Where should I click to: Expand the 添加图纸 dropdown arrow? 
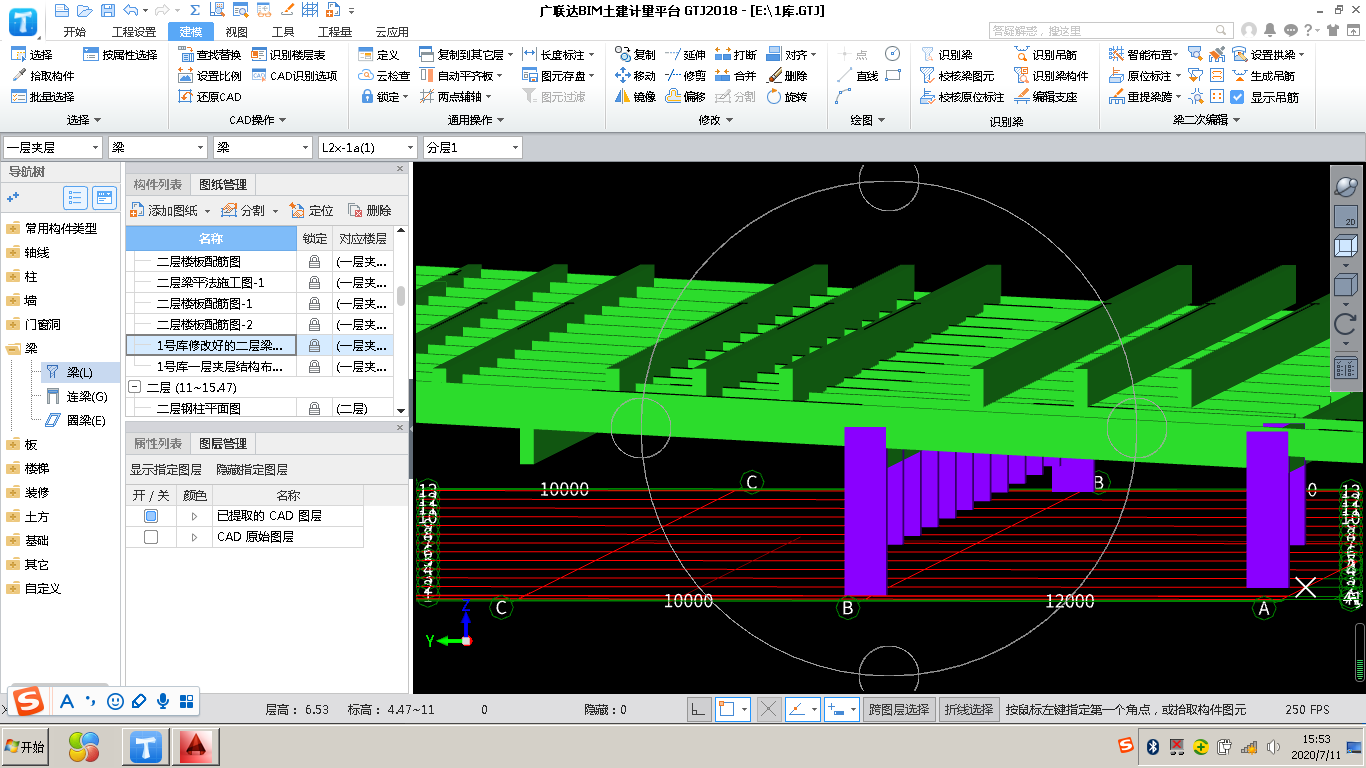click(x=207, y=211)
